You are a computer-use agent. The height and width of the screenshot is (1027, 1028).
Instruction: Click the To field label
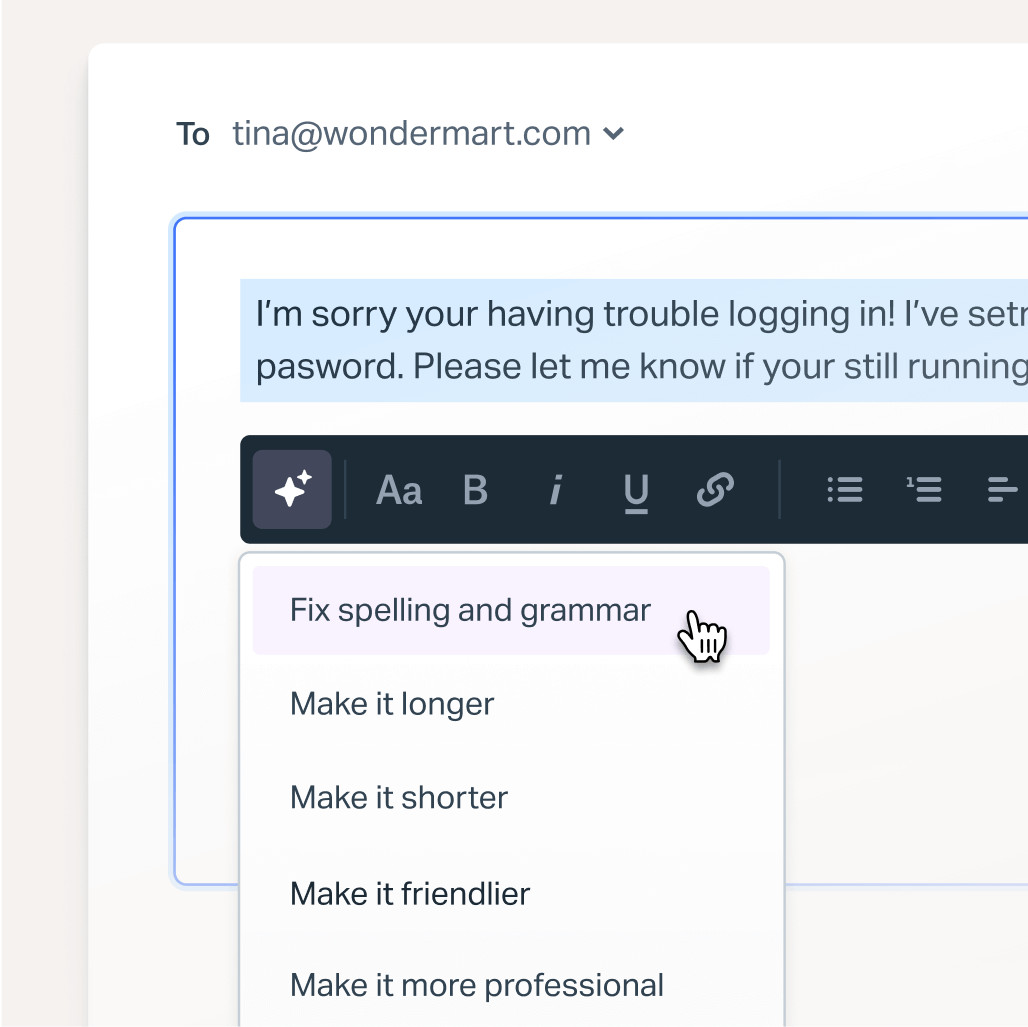tap(193, 134)
